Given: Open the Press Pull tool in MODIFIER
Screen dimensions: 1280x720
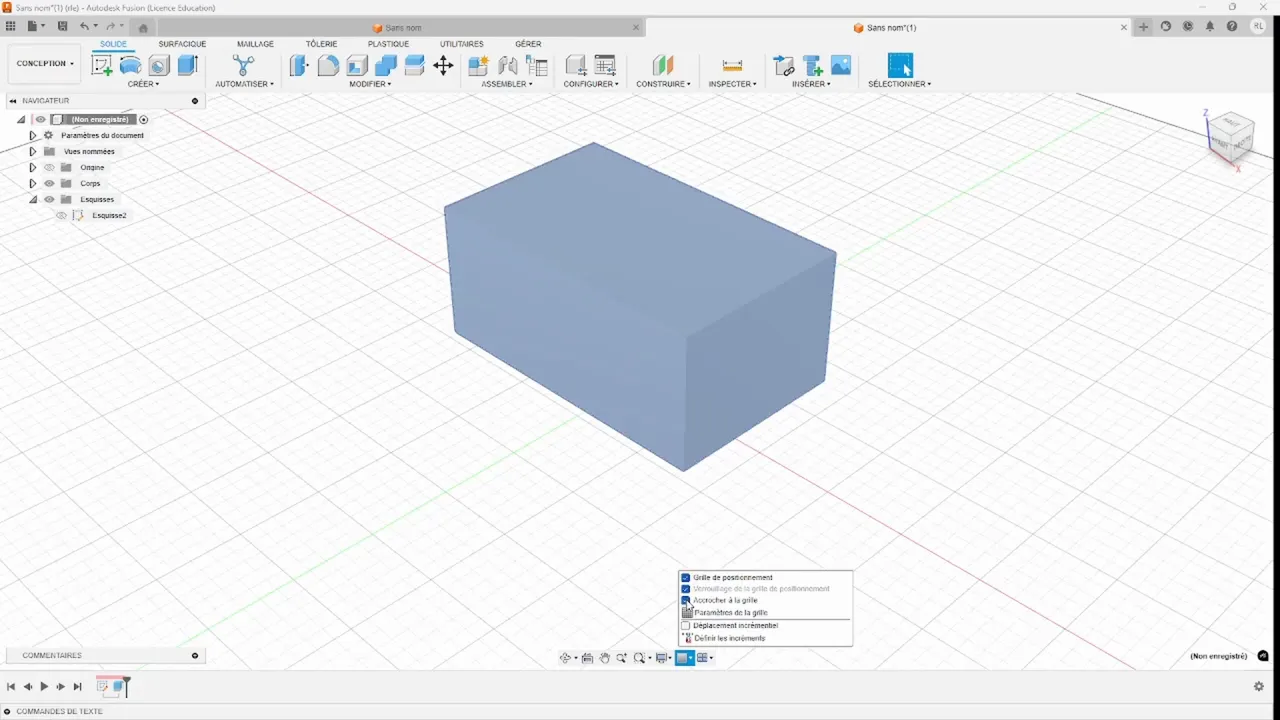Looking at the screenshot, I should [x=298, y=65].
